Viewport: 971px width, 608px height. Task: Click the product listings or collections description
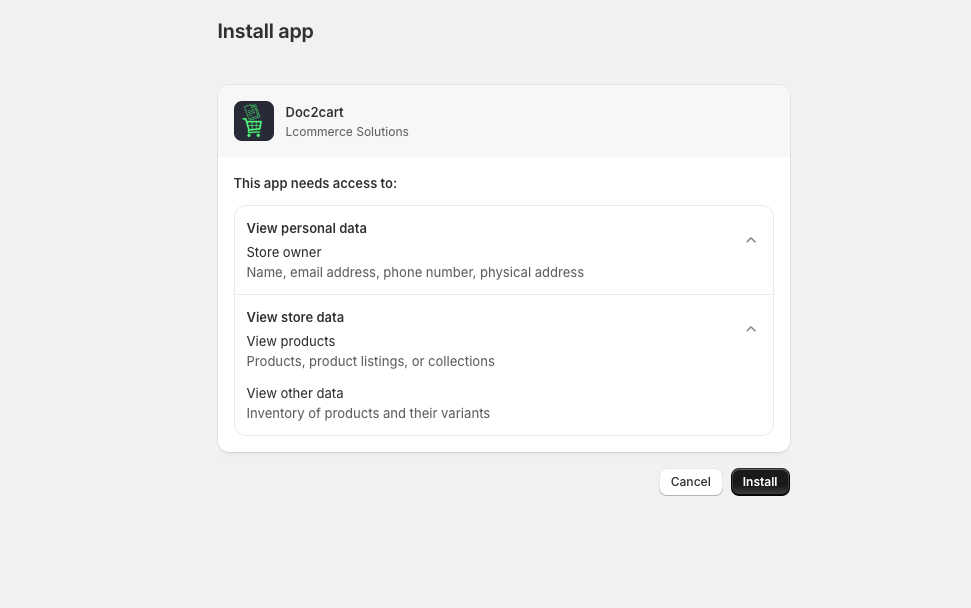coord(371,361)
